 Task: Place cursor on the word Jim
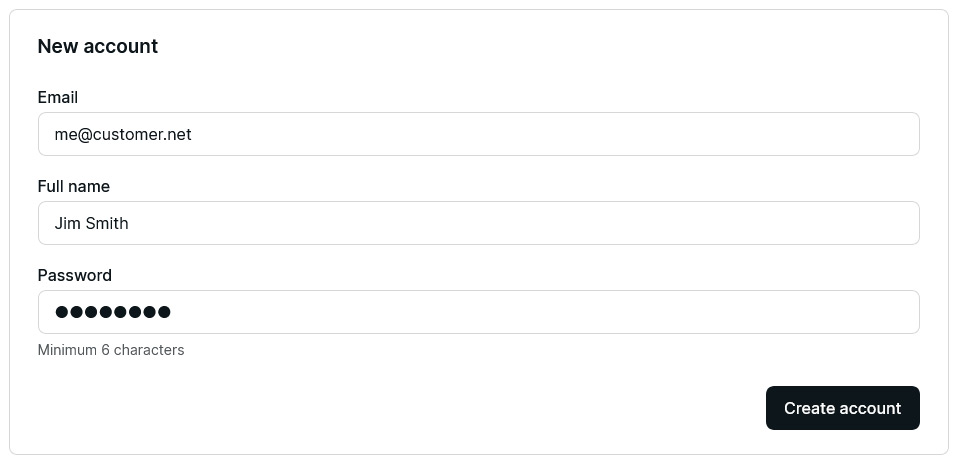coord(67,223)
